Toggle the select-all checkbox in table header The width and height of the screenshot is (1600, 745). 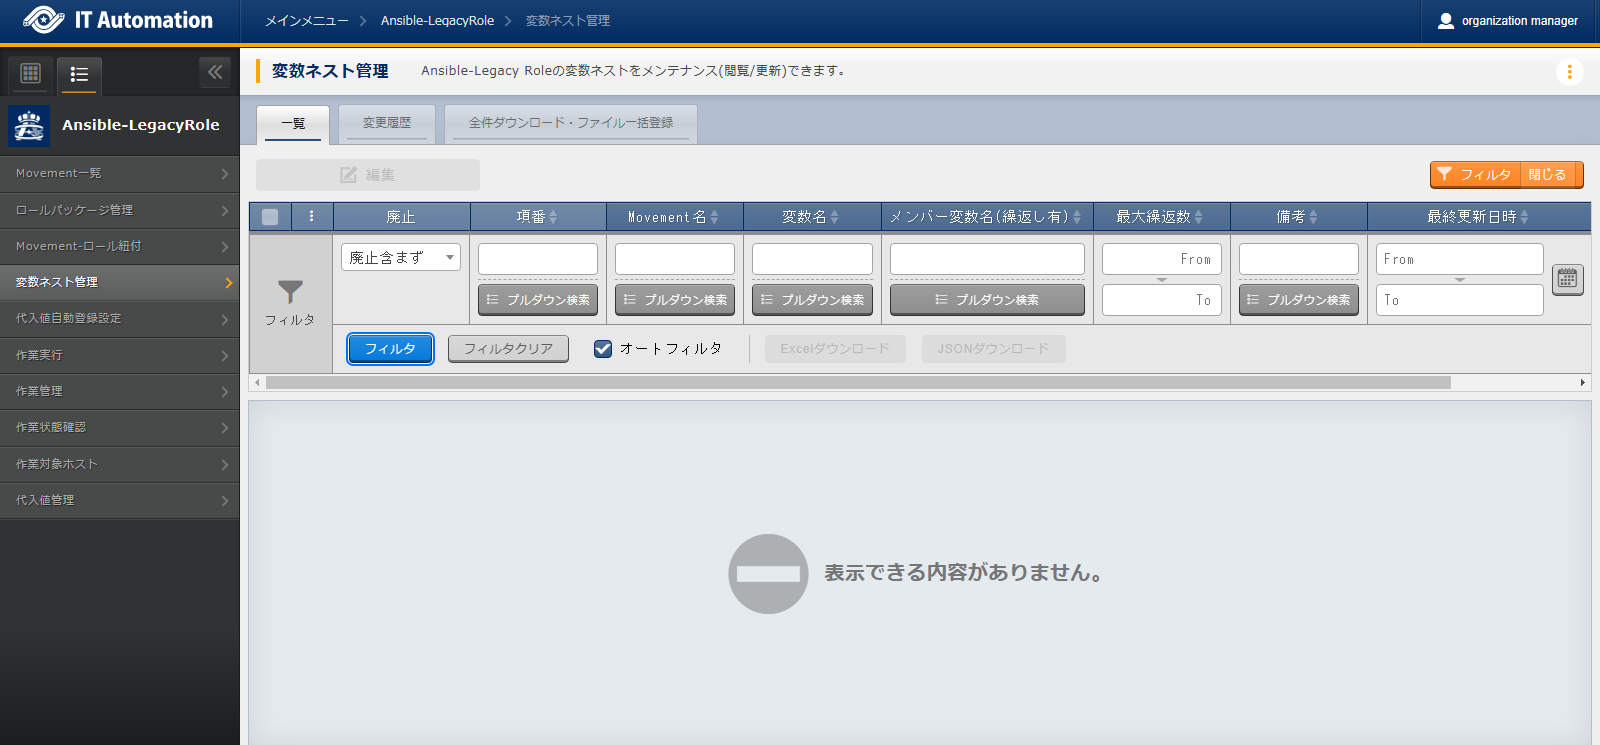[x=270, y=217]
